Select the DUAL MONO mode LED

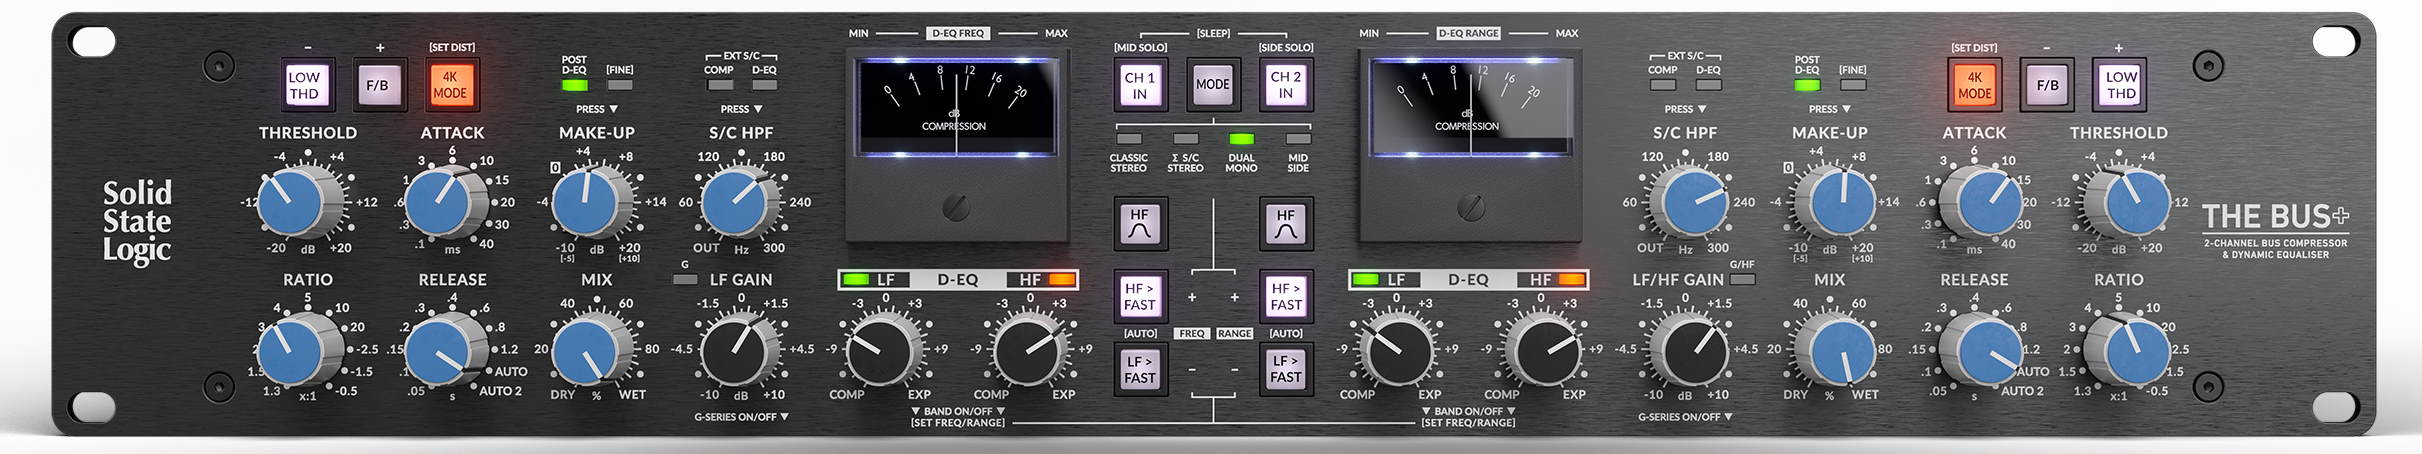pyautogui.click(x=1241, y=139)
